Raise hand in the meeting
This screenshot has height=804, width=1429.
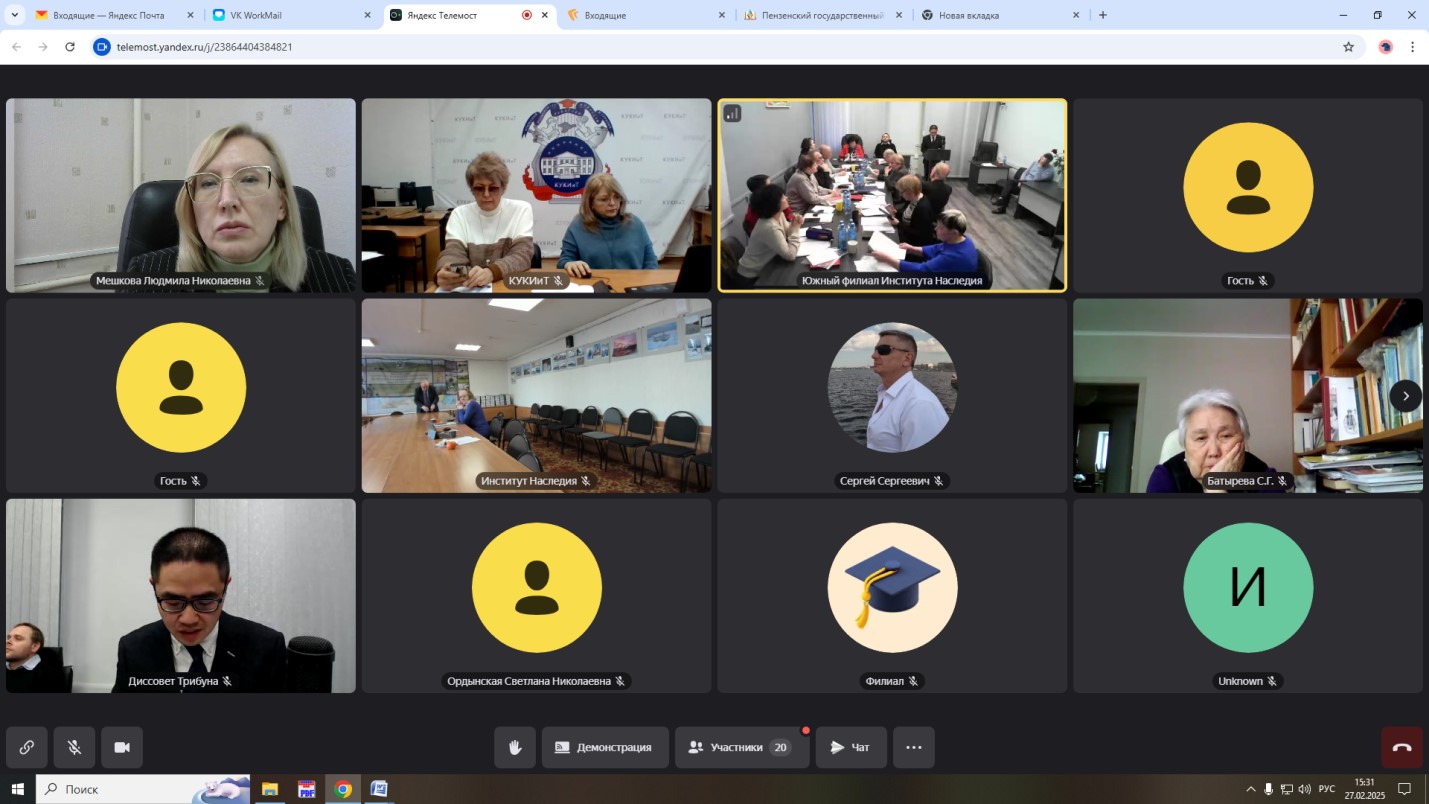[515, 747]
